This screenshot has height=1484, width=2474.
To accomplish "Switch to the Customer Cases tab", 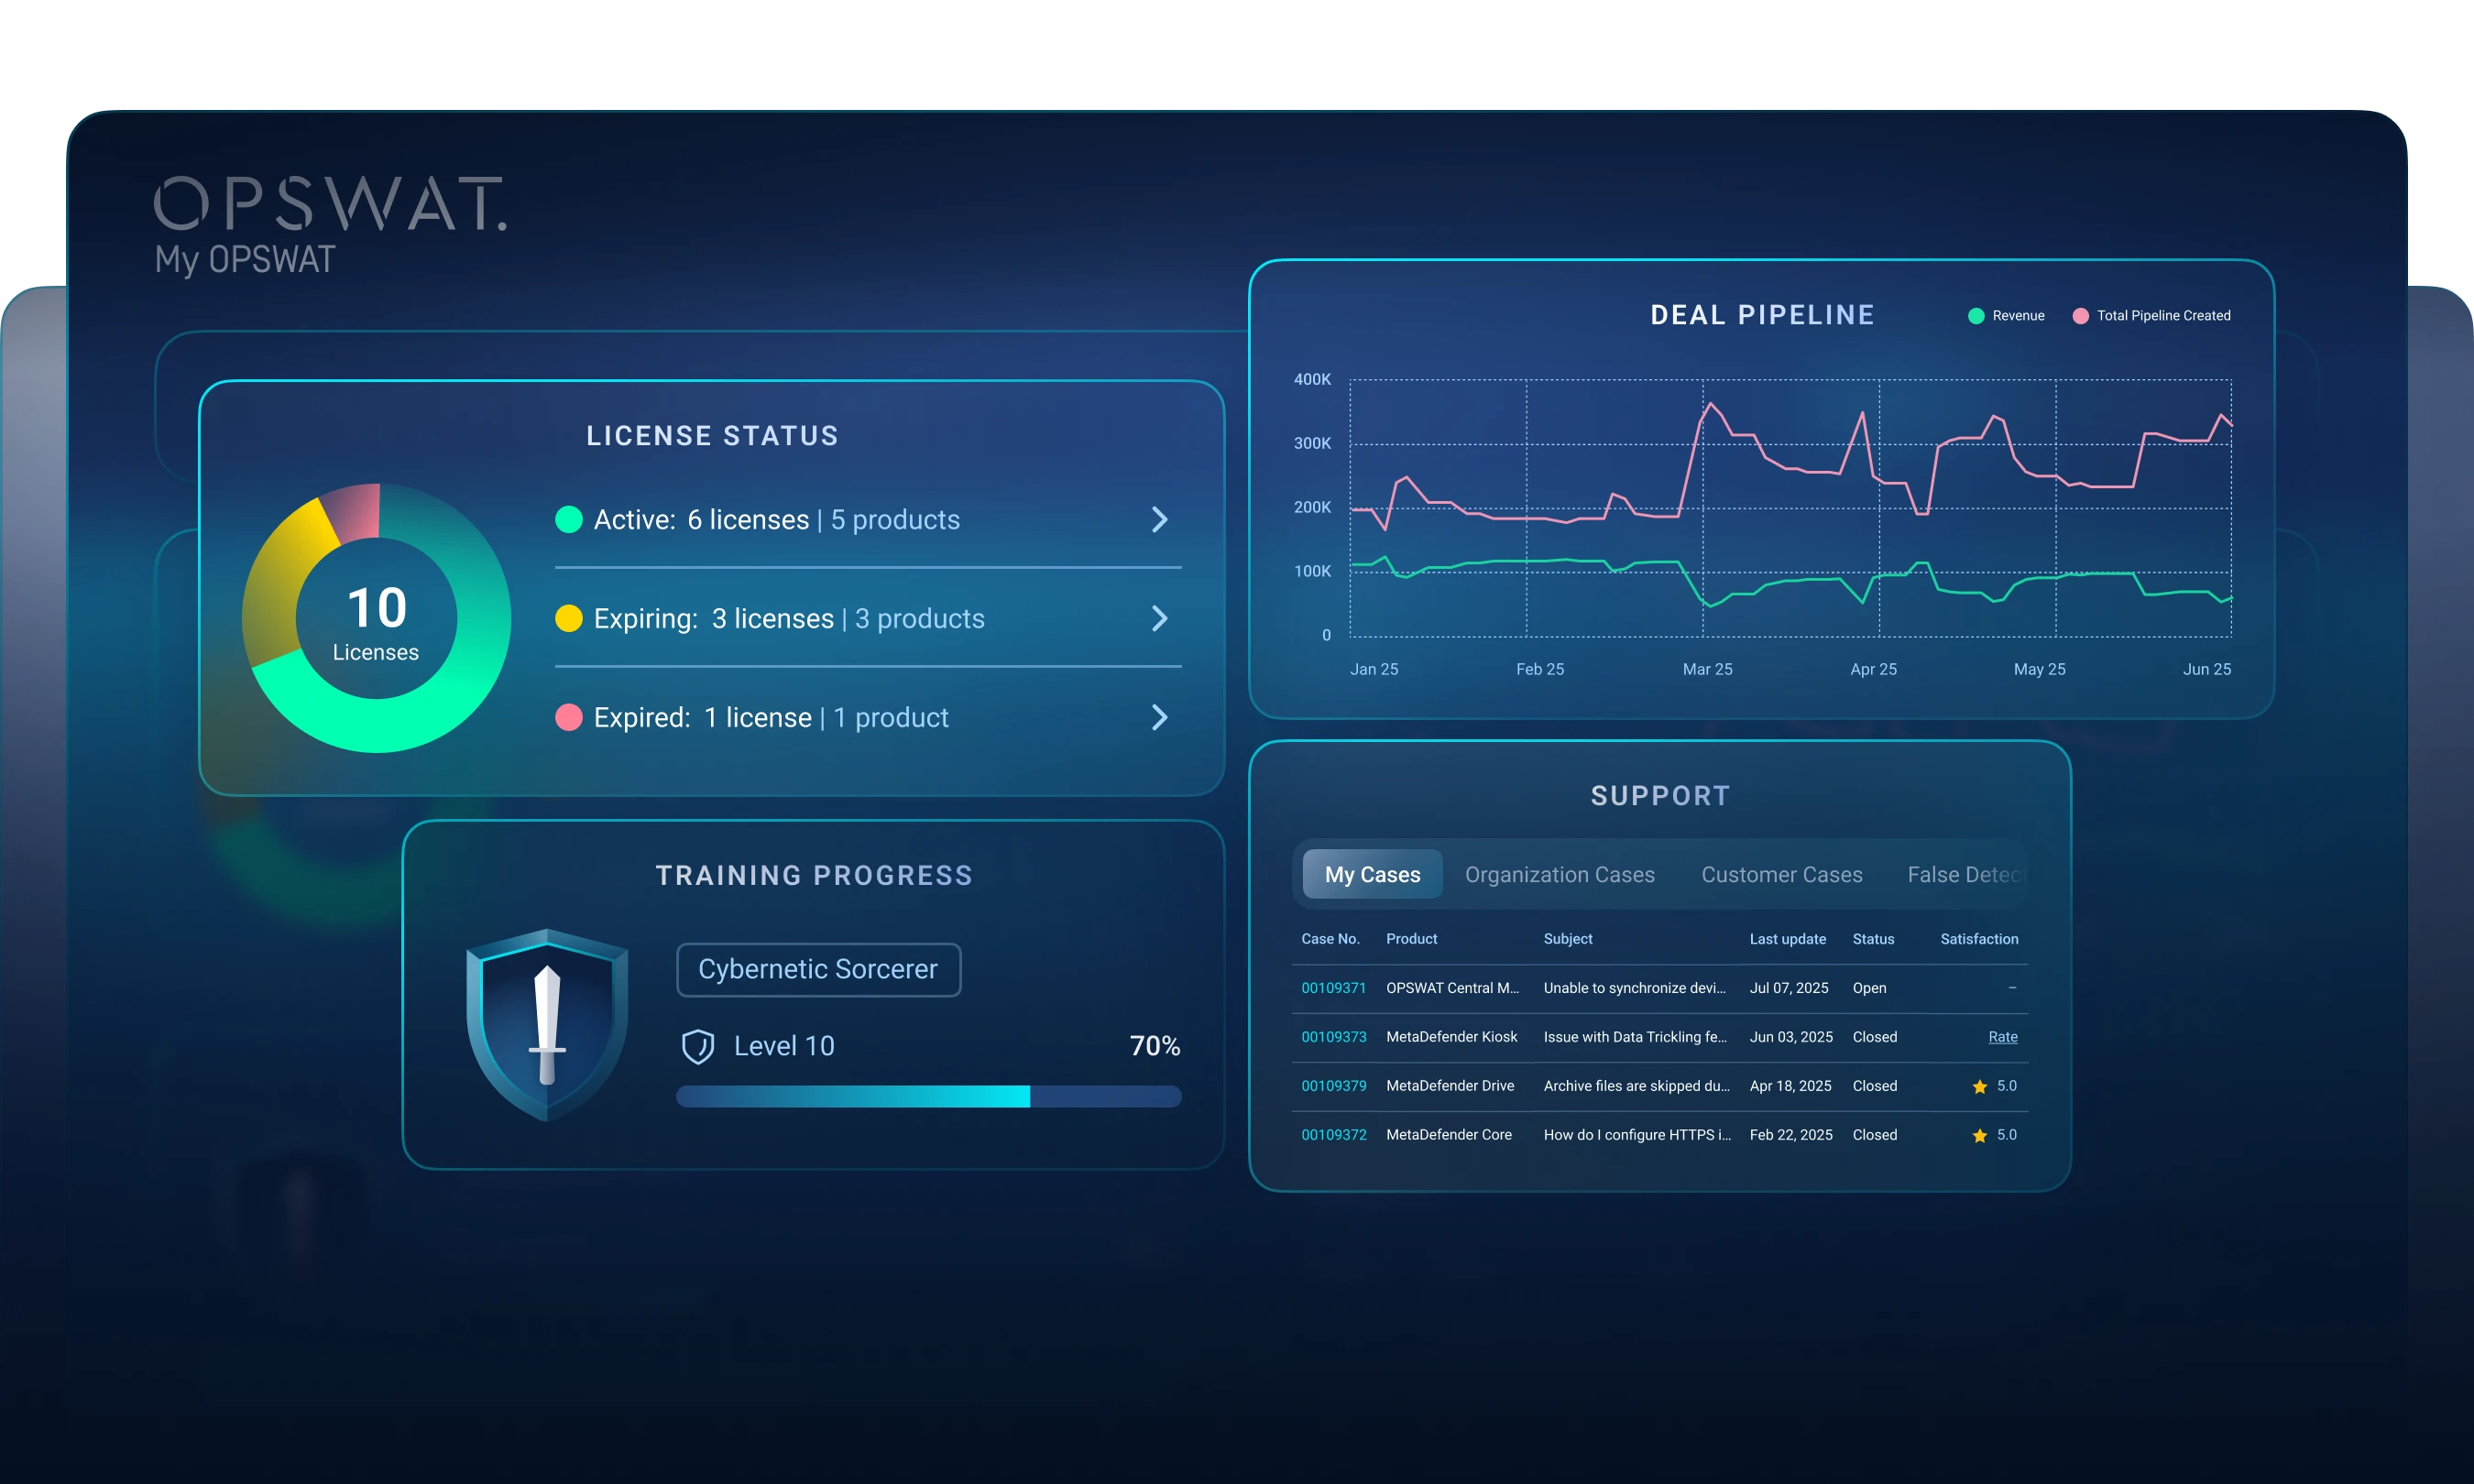I will point(1781,875).
